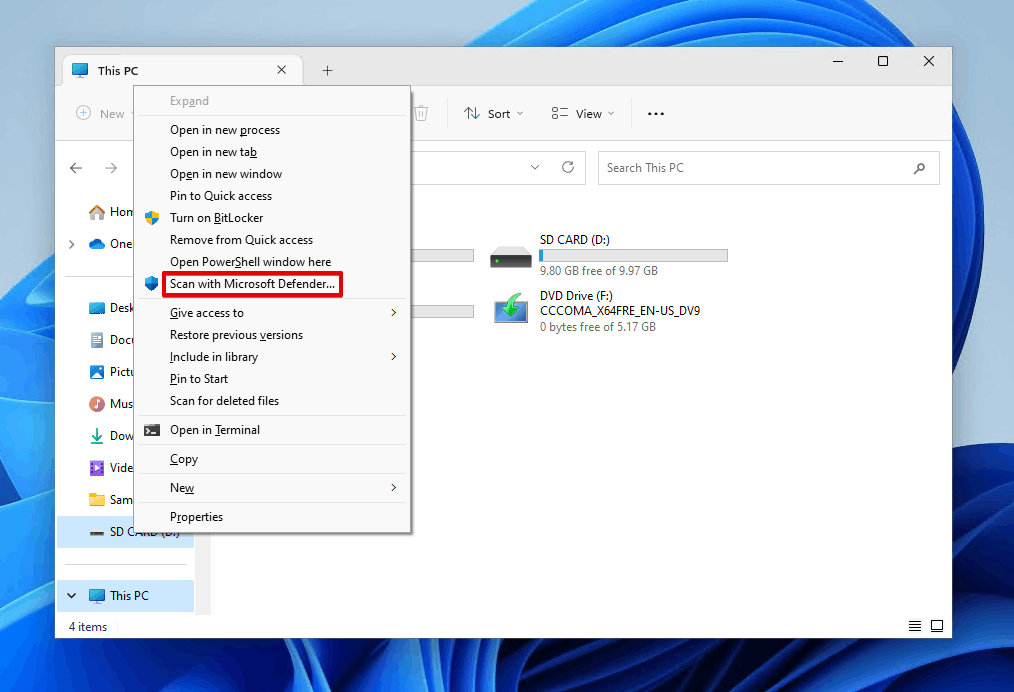This screenshot has height=692, width=1014.
Task: Select the Pictures icon in the sidebar
Action: pyautogui.click(x=97, y=372)
